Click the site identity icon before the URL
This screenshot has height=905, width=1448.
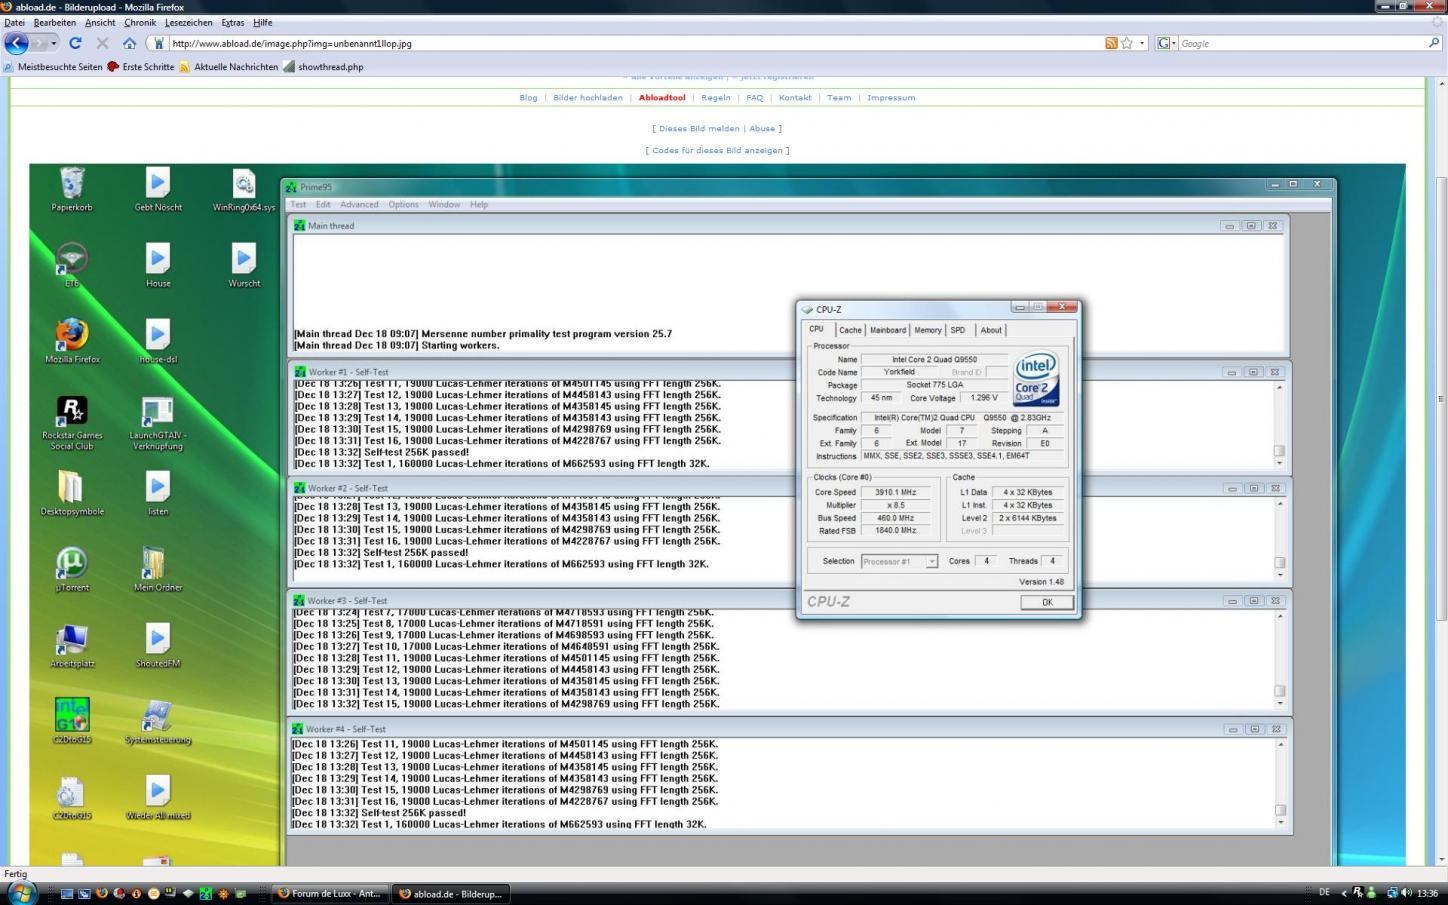pos(158,43)
